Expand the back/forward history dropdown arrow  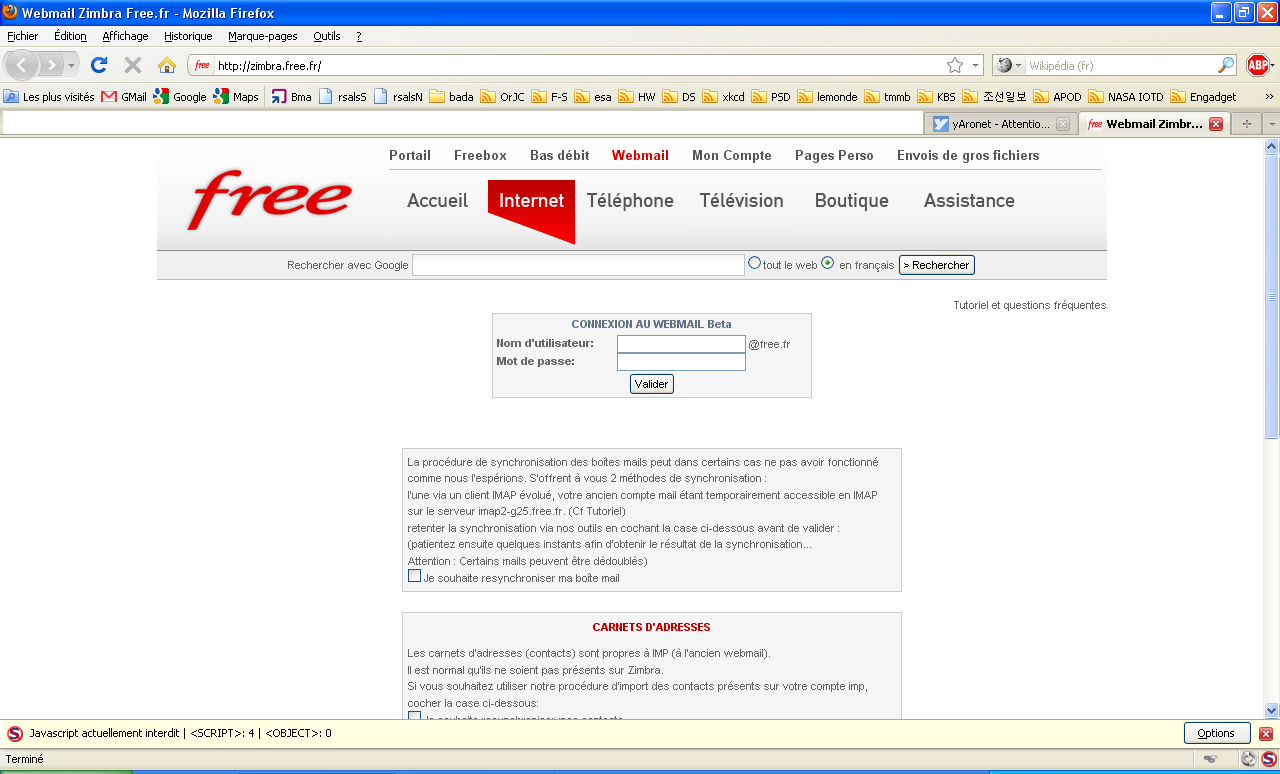(x=71, y=65)
